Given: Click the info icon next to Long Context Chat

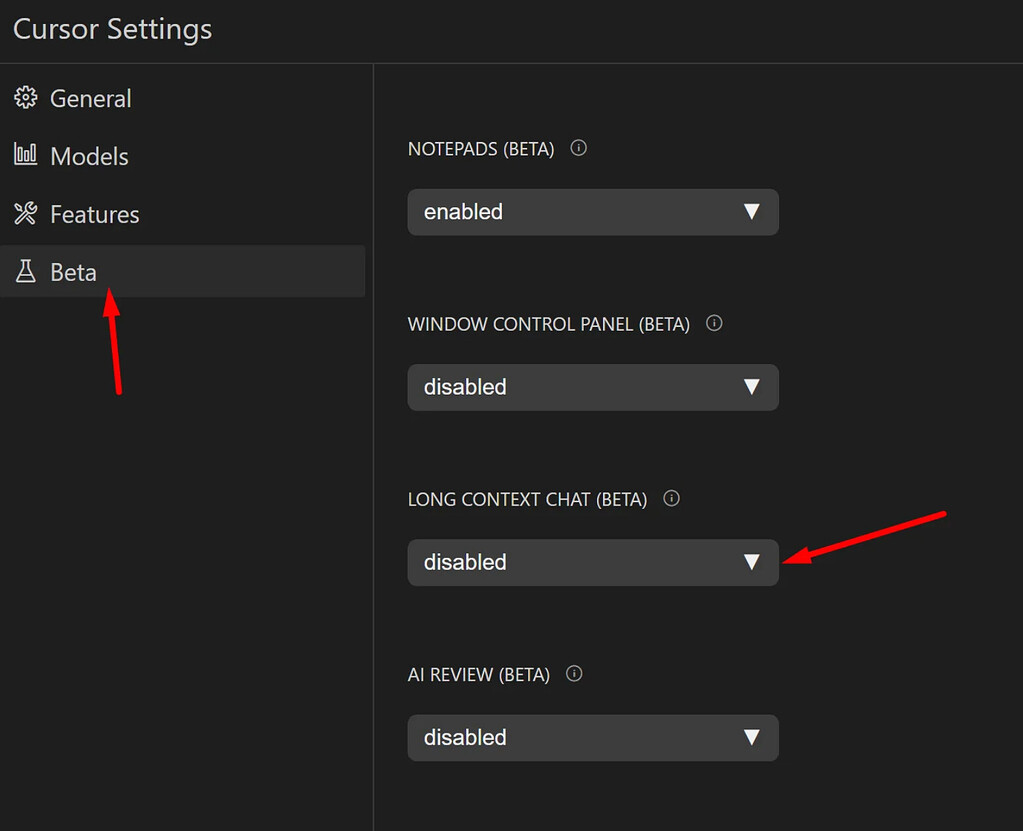Looking at the screenshot, I should [x=671, y=498].
